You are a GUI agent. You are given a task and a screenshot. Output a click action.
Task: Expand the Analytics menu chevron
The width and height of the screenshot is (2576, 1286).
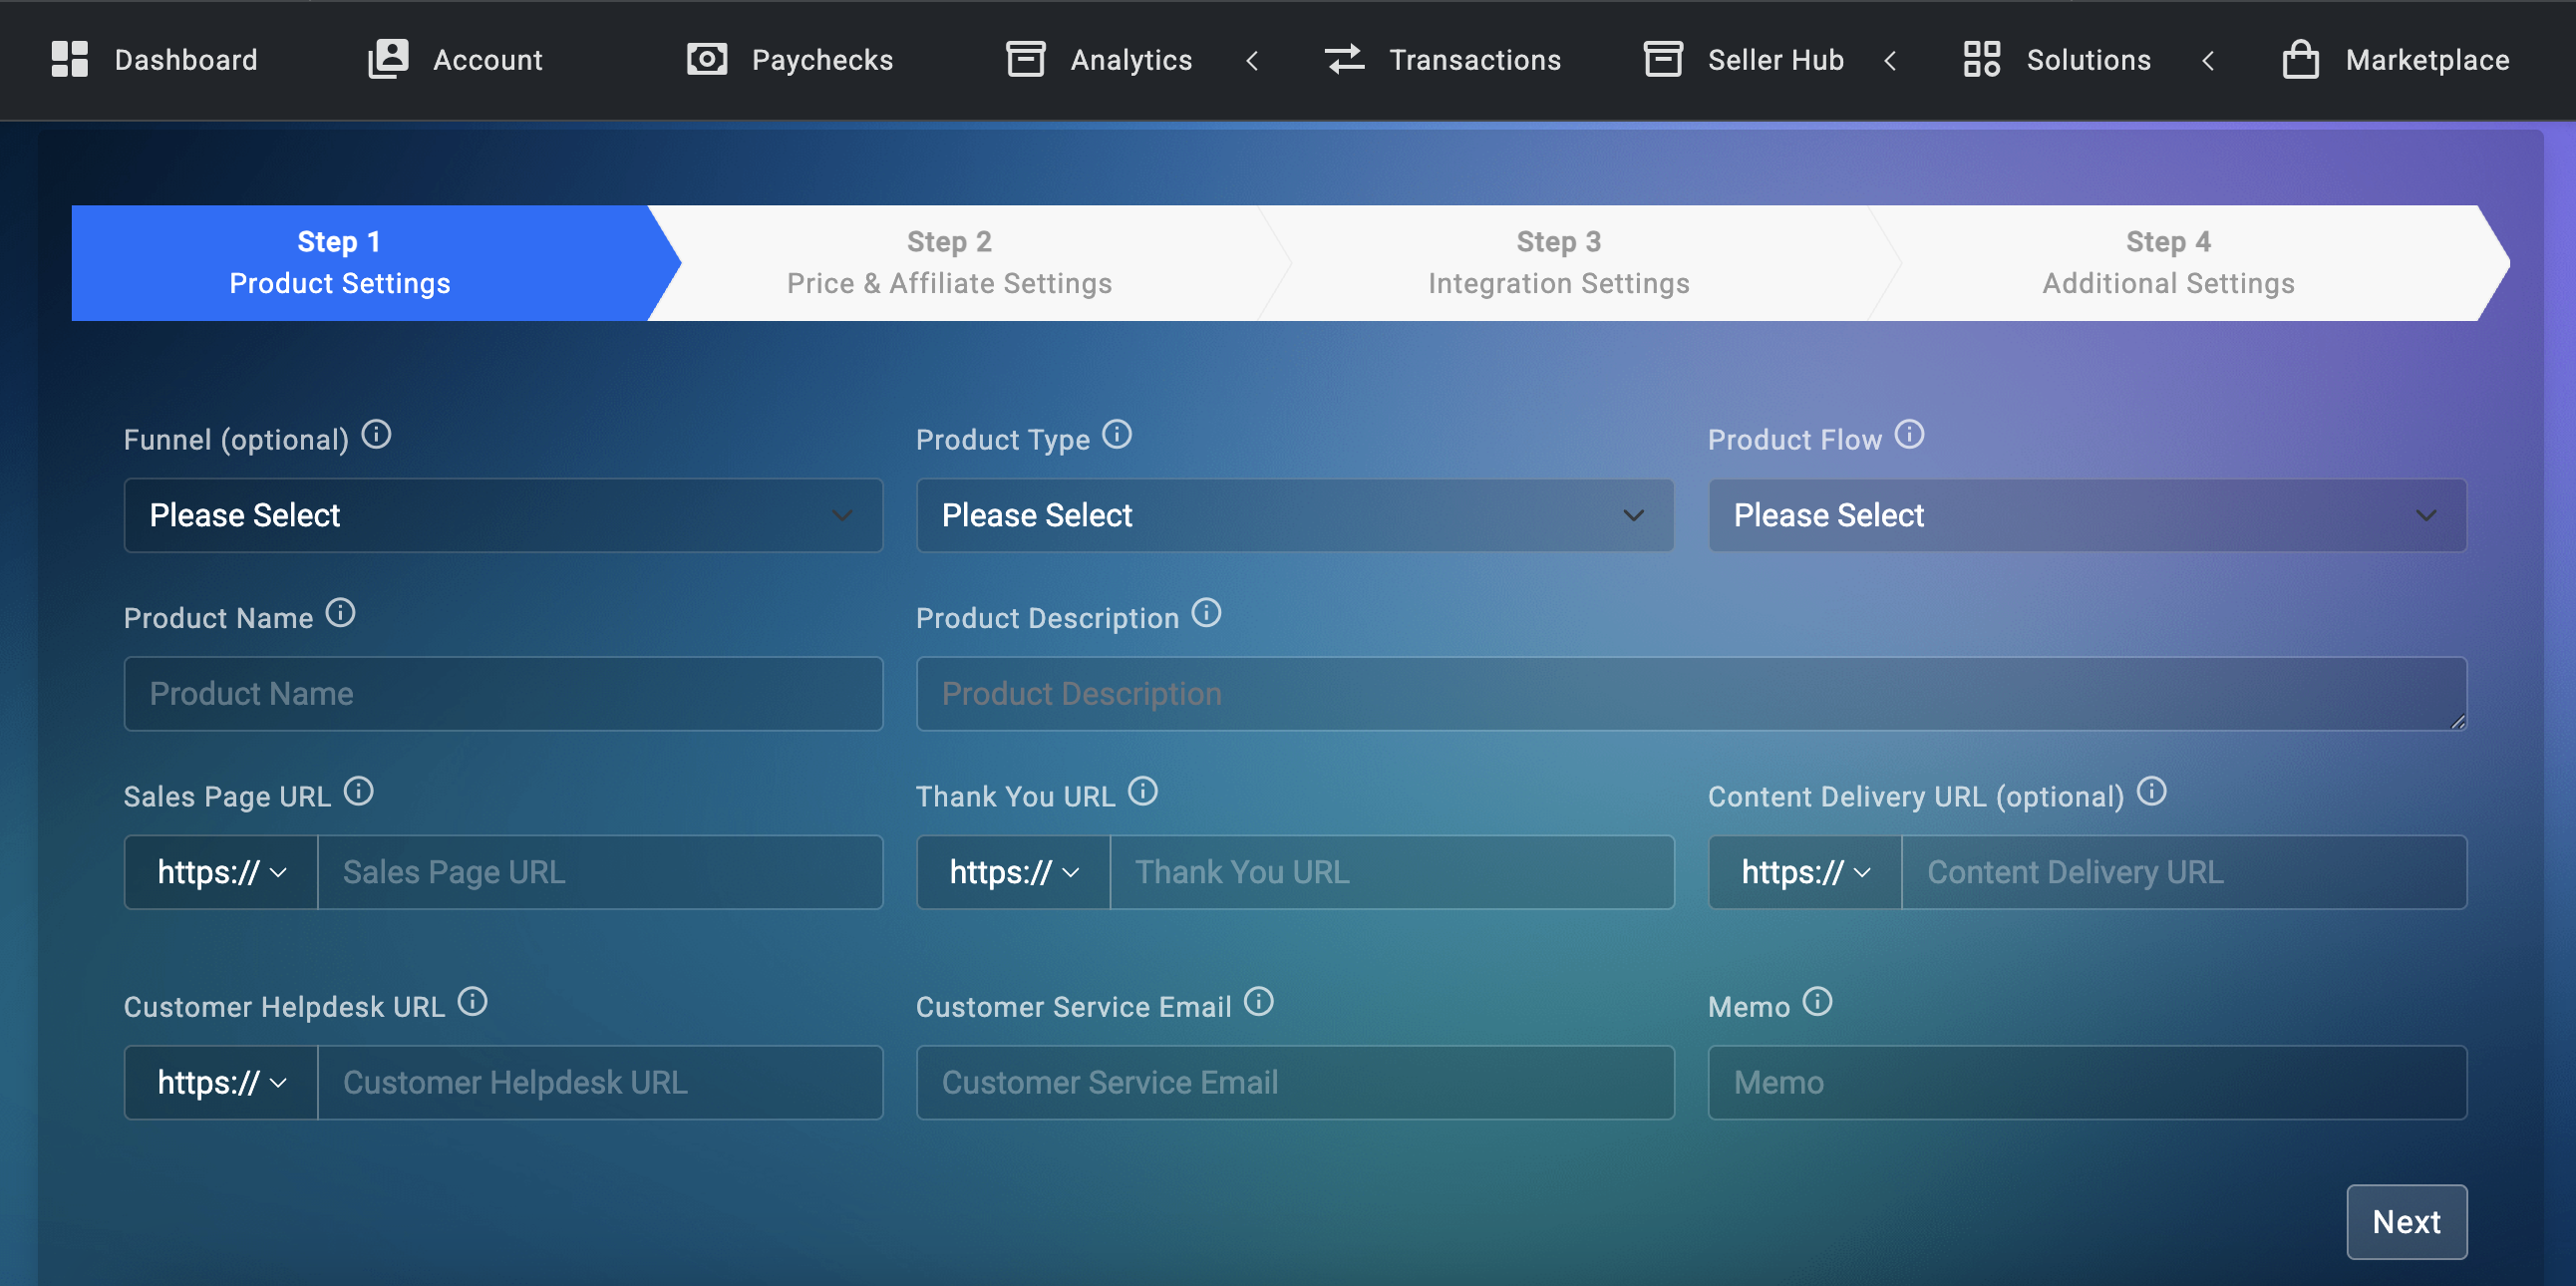[x=1252, y=61]
